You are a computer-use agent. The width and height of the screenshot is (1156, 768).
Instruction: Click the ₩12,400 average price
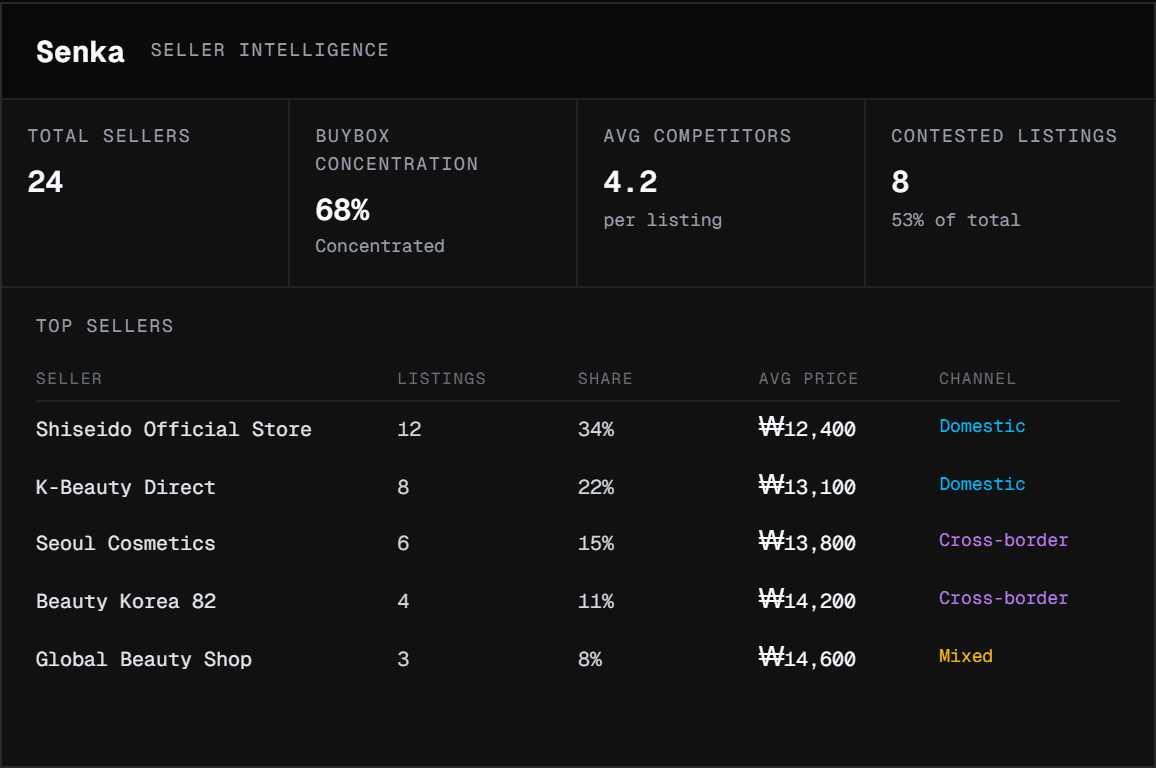coord(807,428)
